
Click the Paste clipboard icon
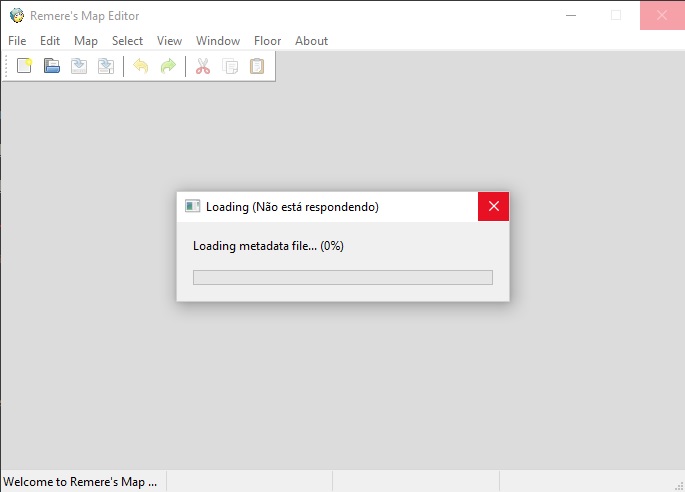(x=257, y=67)
